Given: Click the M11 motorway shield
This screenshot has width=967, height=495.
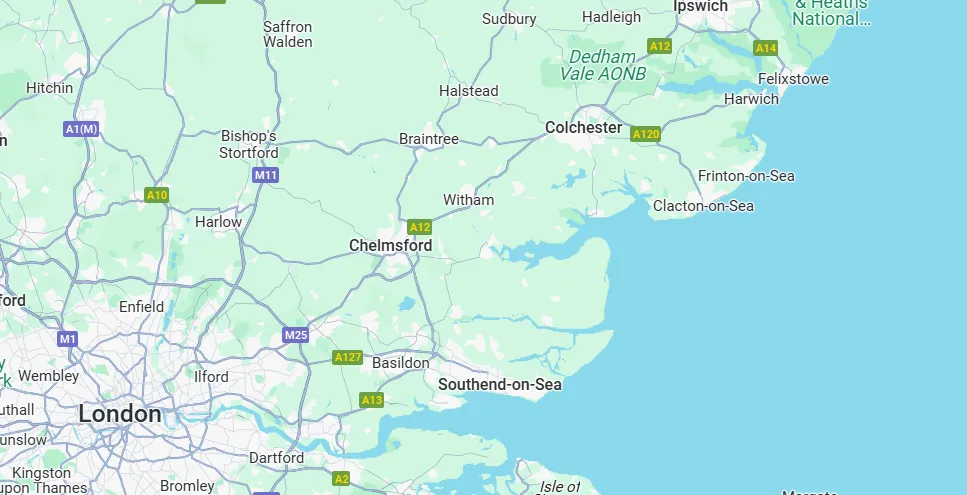Looking at the screenshot, I should click(x=266, y=175).
